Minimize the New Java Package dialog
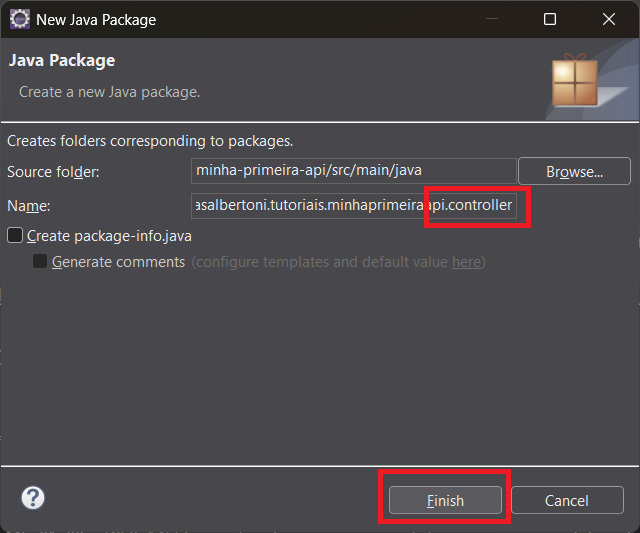This screenshot has height=533, width=640. pyautogui.click(x=492, y=19)
